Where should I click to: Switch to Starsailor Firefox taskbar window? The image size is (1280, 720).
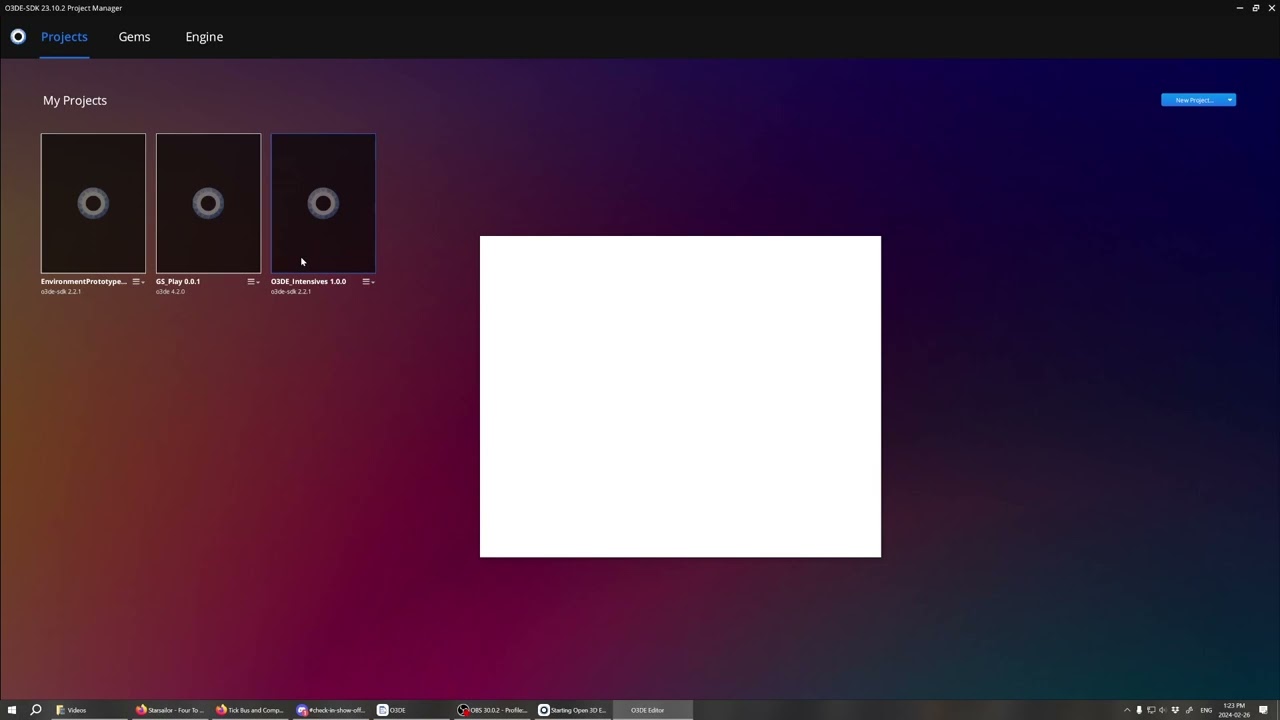[170, 710]
